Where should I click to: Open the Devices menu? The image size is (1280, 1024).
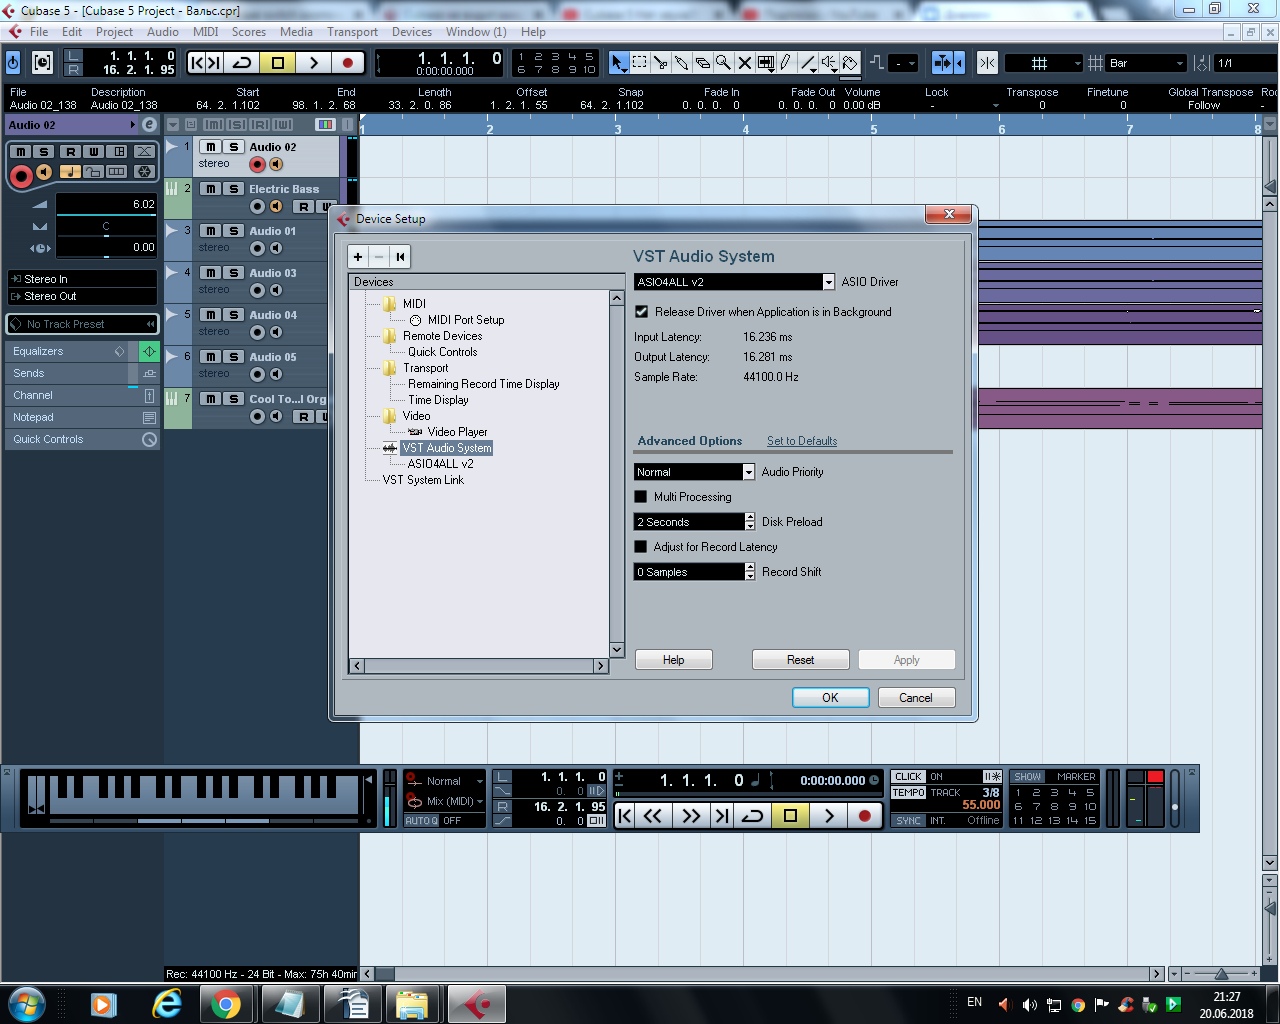pyautogui.click(x=412, y=32)
